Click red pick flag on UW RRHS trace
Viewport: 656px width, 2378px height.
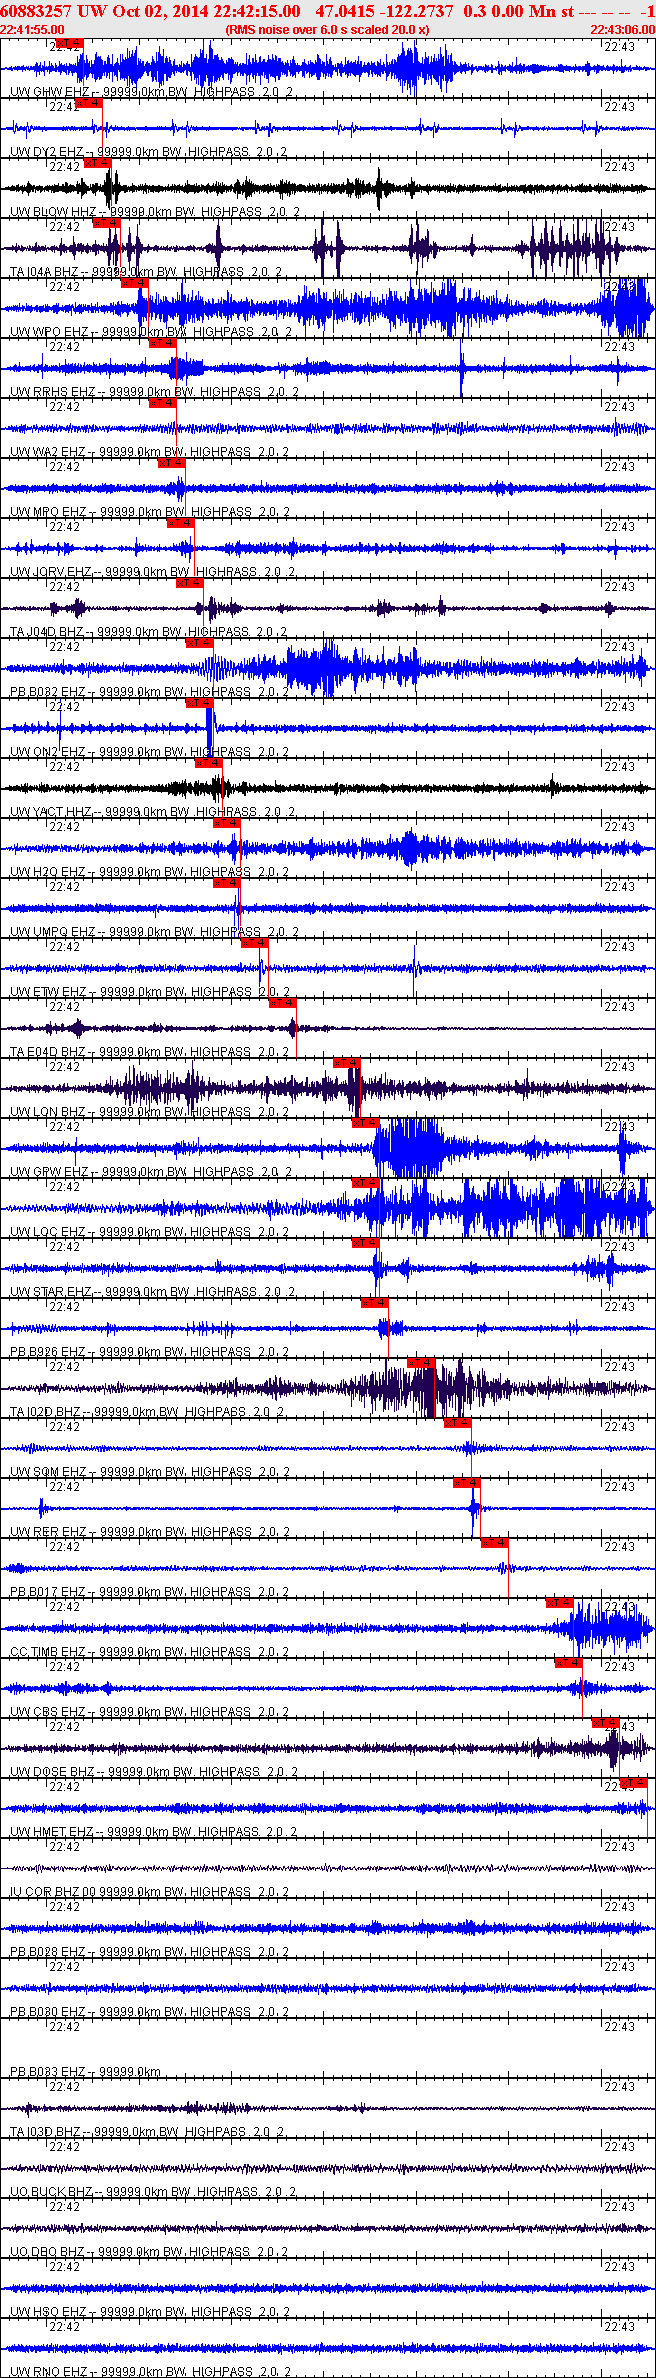(163, 343)
